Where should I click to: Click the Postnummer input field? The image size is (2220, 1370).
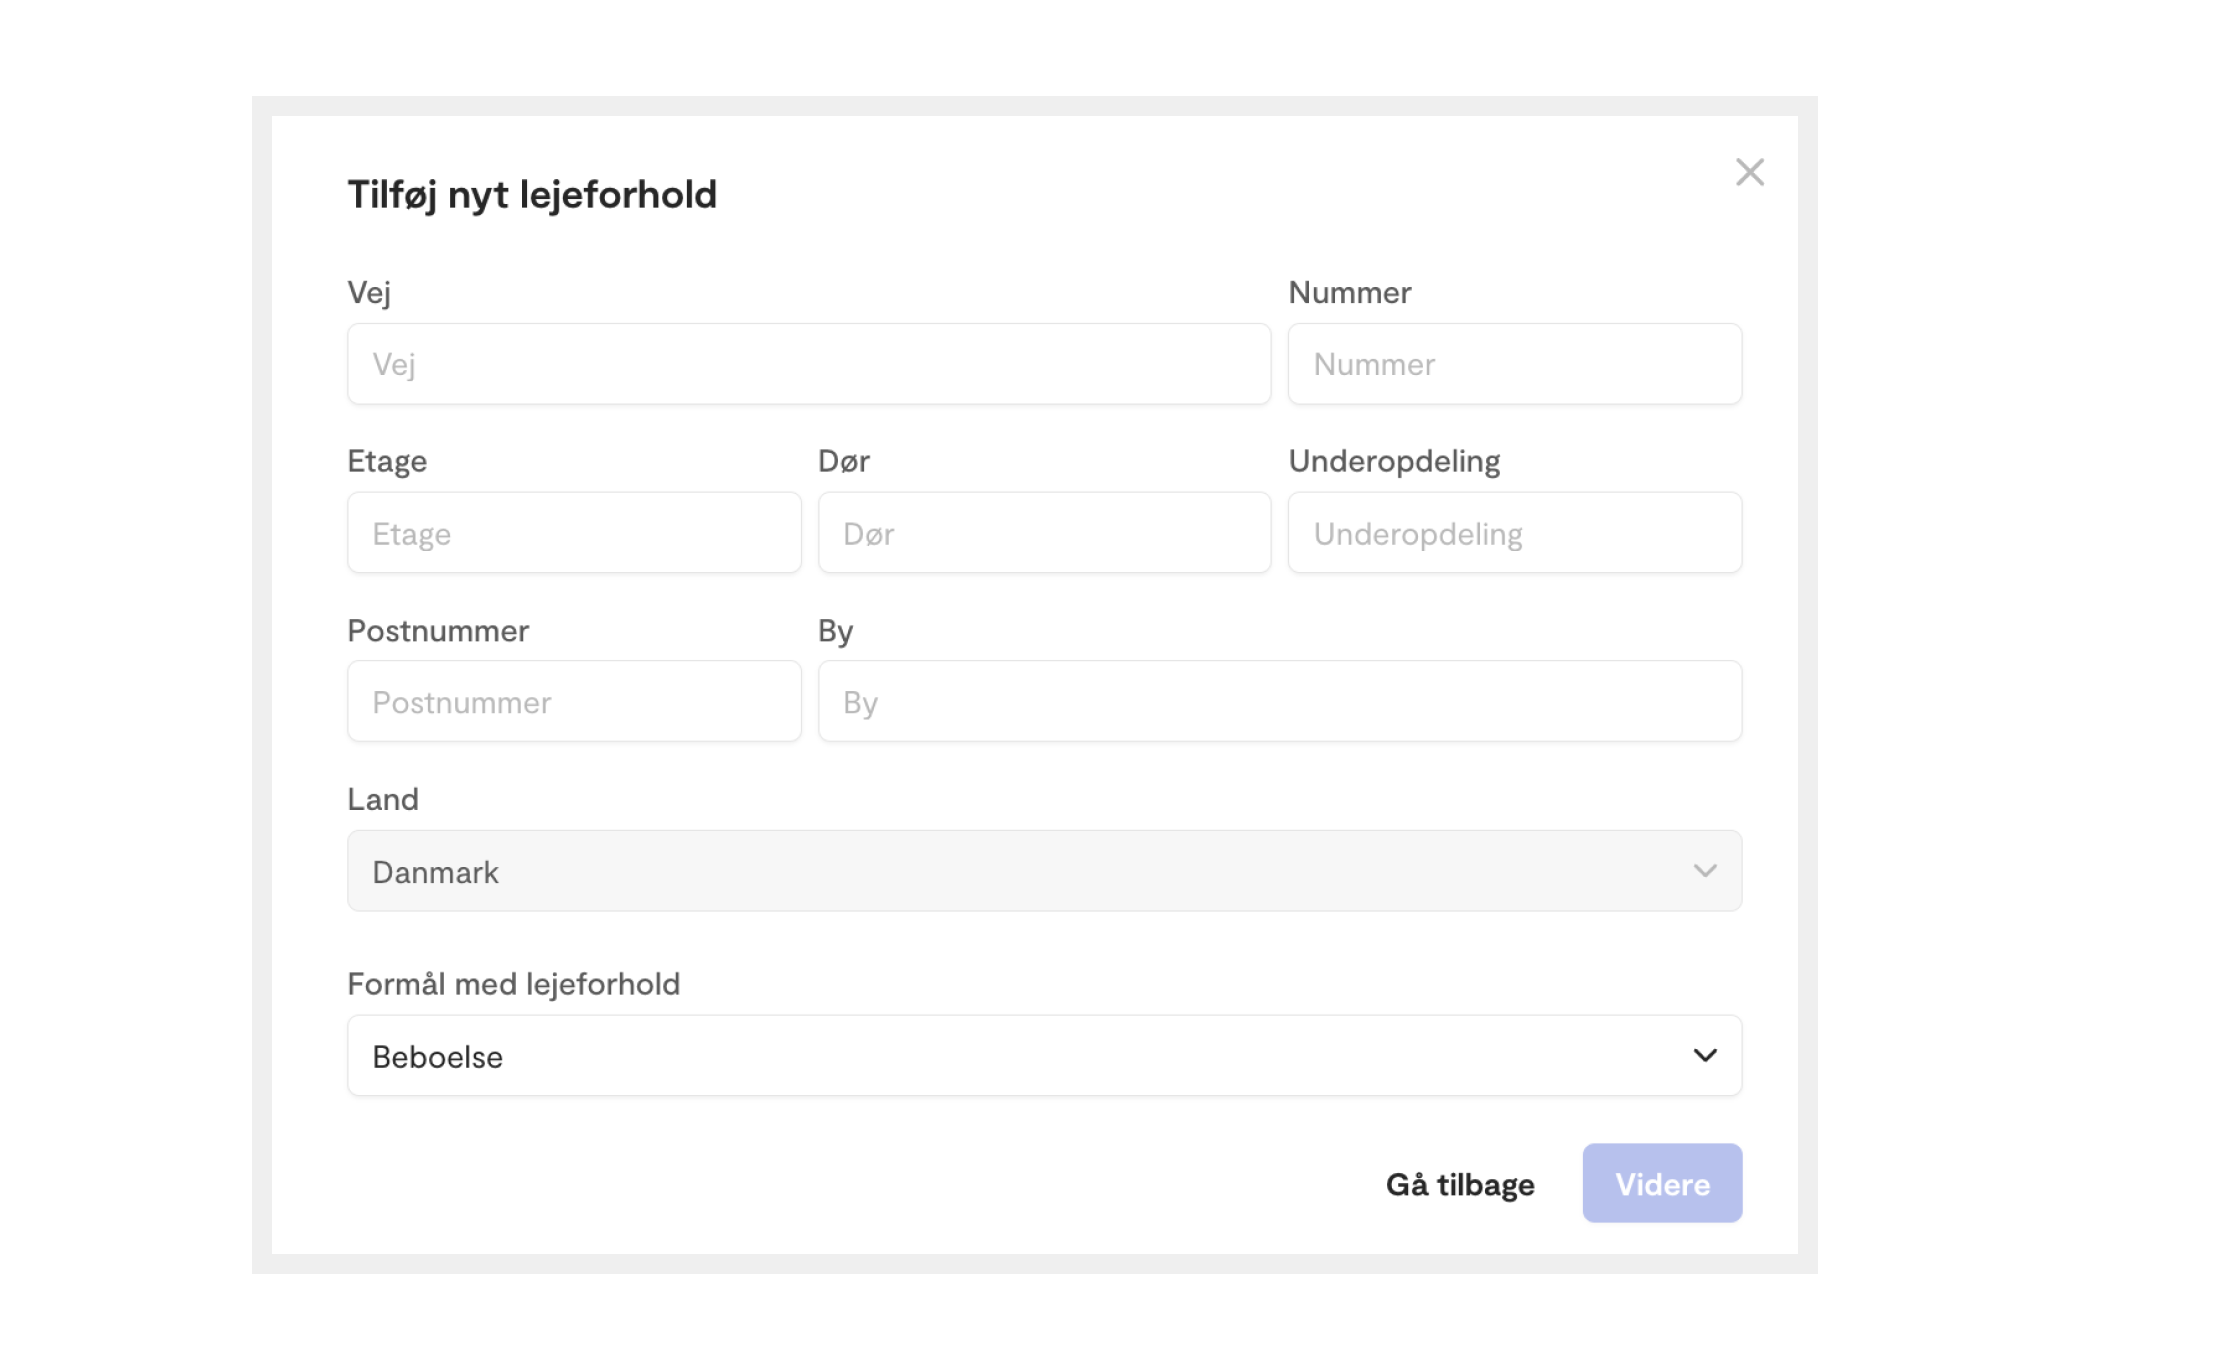pyautogui.click(x=574, y=701)
